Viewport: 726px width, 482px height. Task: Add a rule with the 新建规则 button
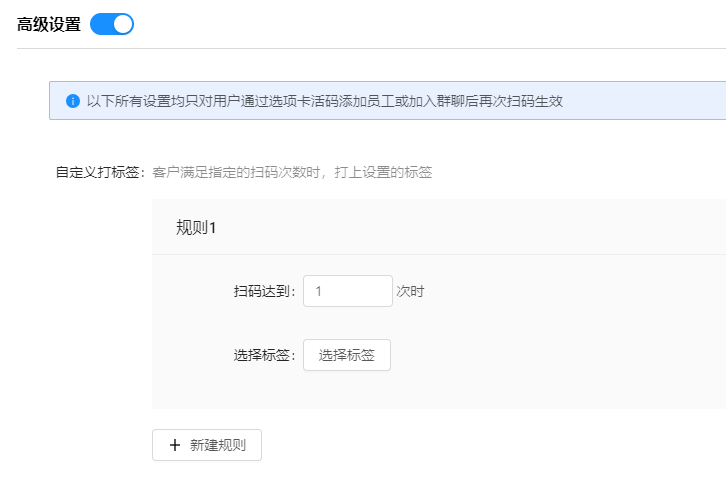[x=207, y=445]
